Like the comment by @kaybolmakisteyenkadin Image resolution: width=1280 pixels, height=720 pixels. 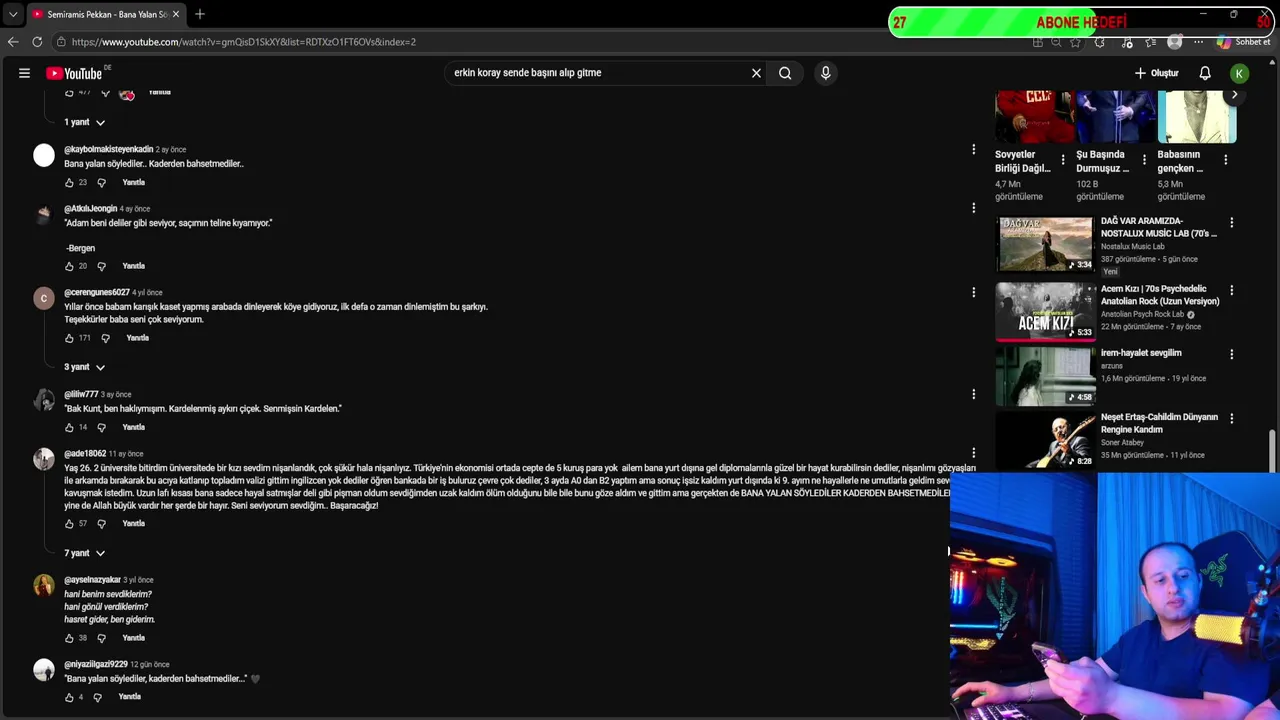69,183
